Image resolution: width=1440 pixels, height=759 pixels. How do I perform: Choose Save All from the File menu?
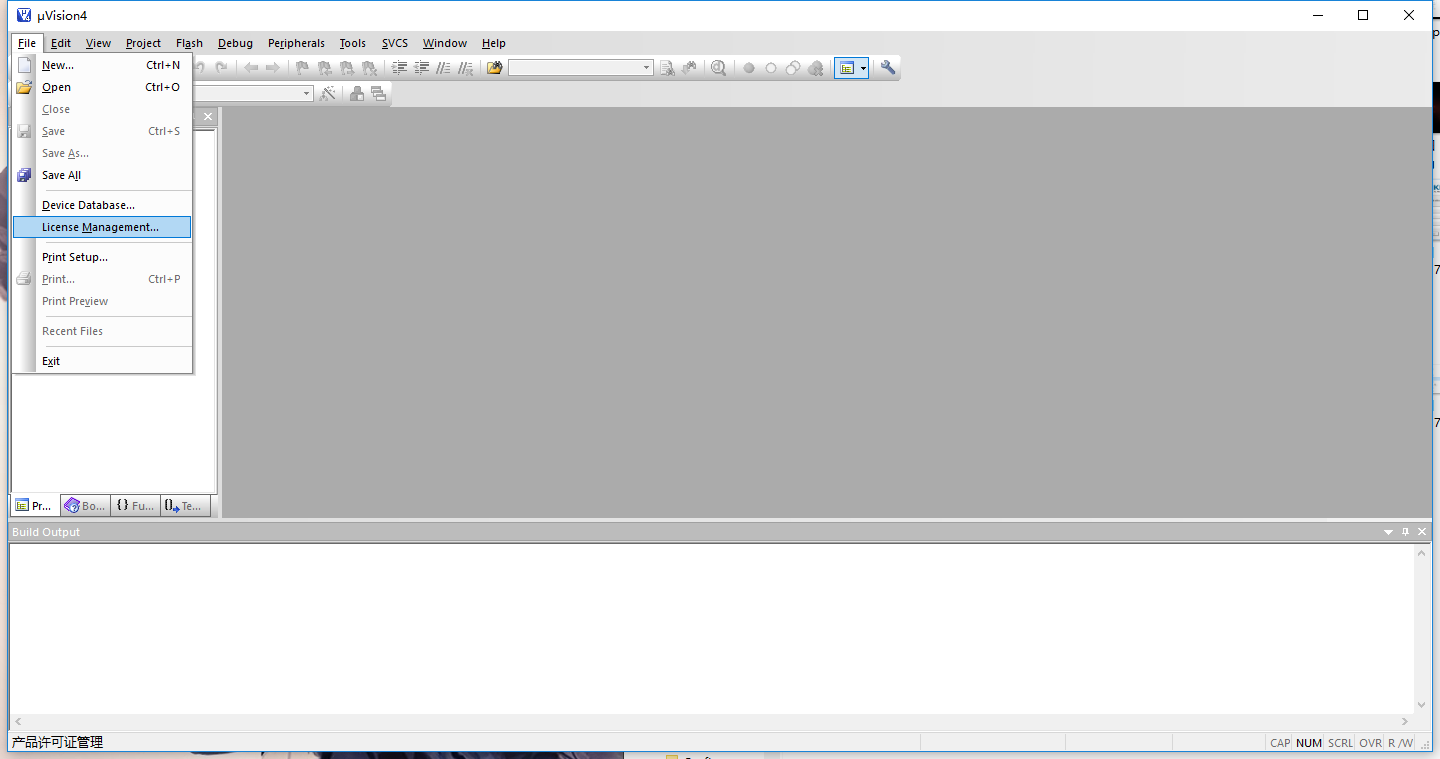click(102, 175)
